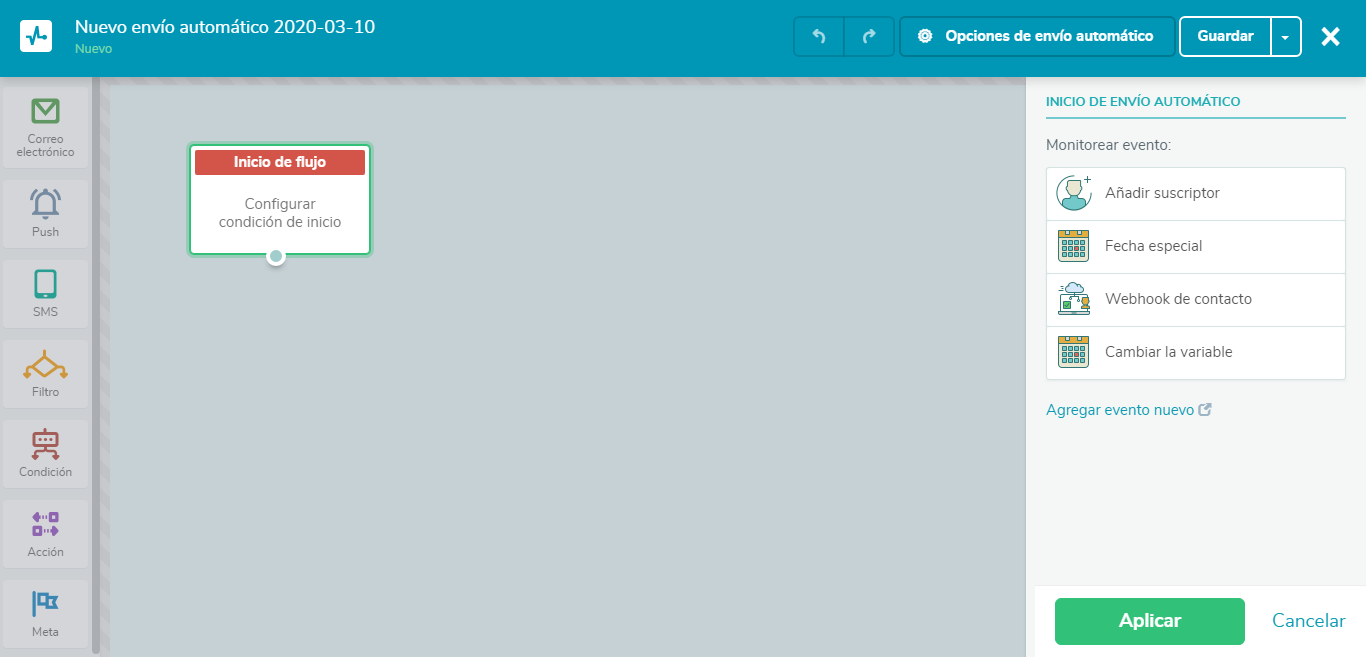Image resolution: width=1366 pixels, height=657 pixels.
Task: Choose the Filtro block in sidebar
Action: coord(45,374)
